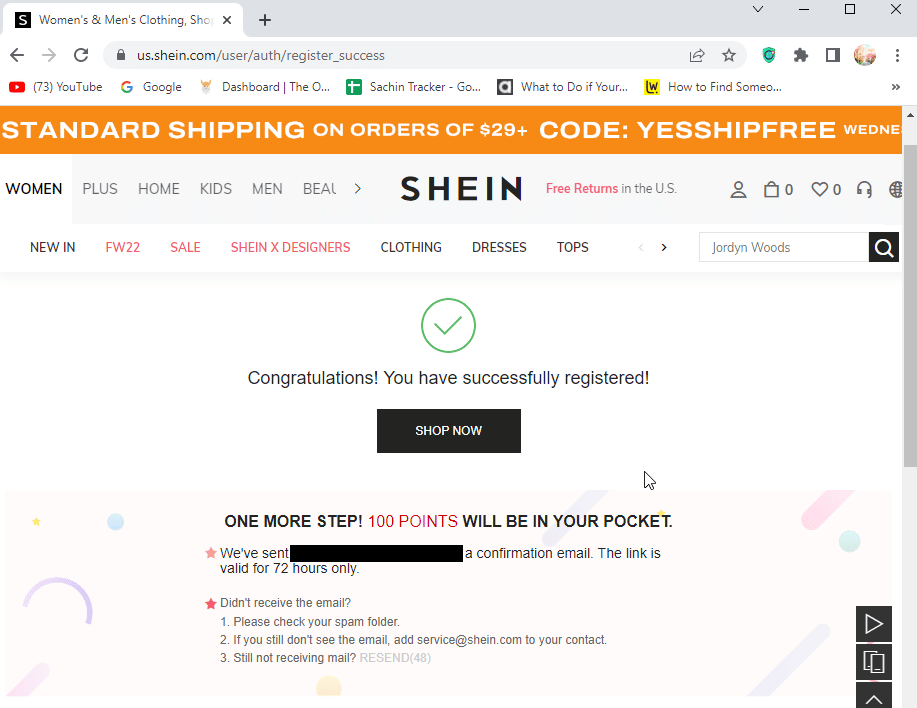The width and height of the screenshot is (917, 708).
Task: Click the mobile app icon at bottom right
Action: 873,661
